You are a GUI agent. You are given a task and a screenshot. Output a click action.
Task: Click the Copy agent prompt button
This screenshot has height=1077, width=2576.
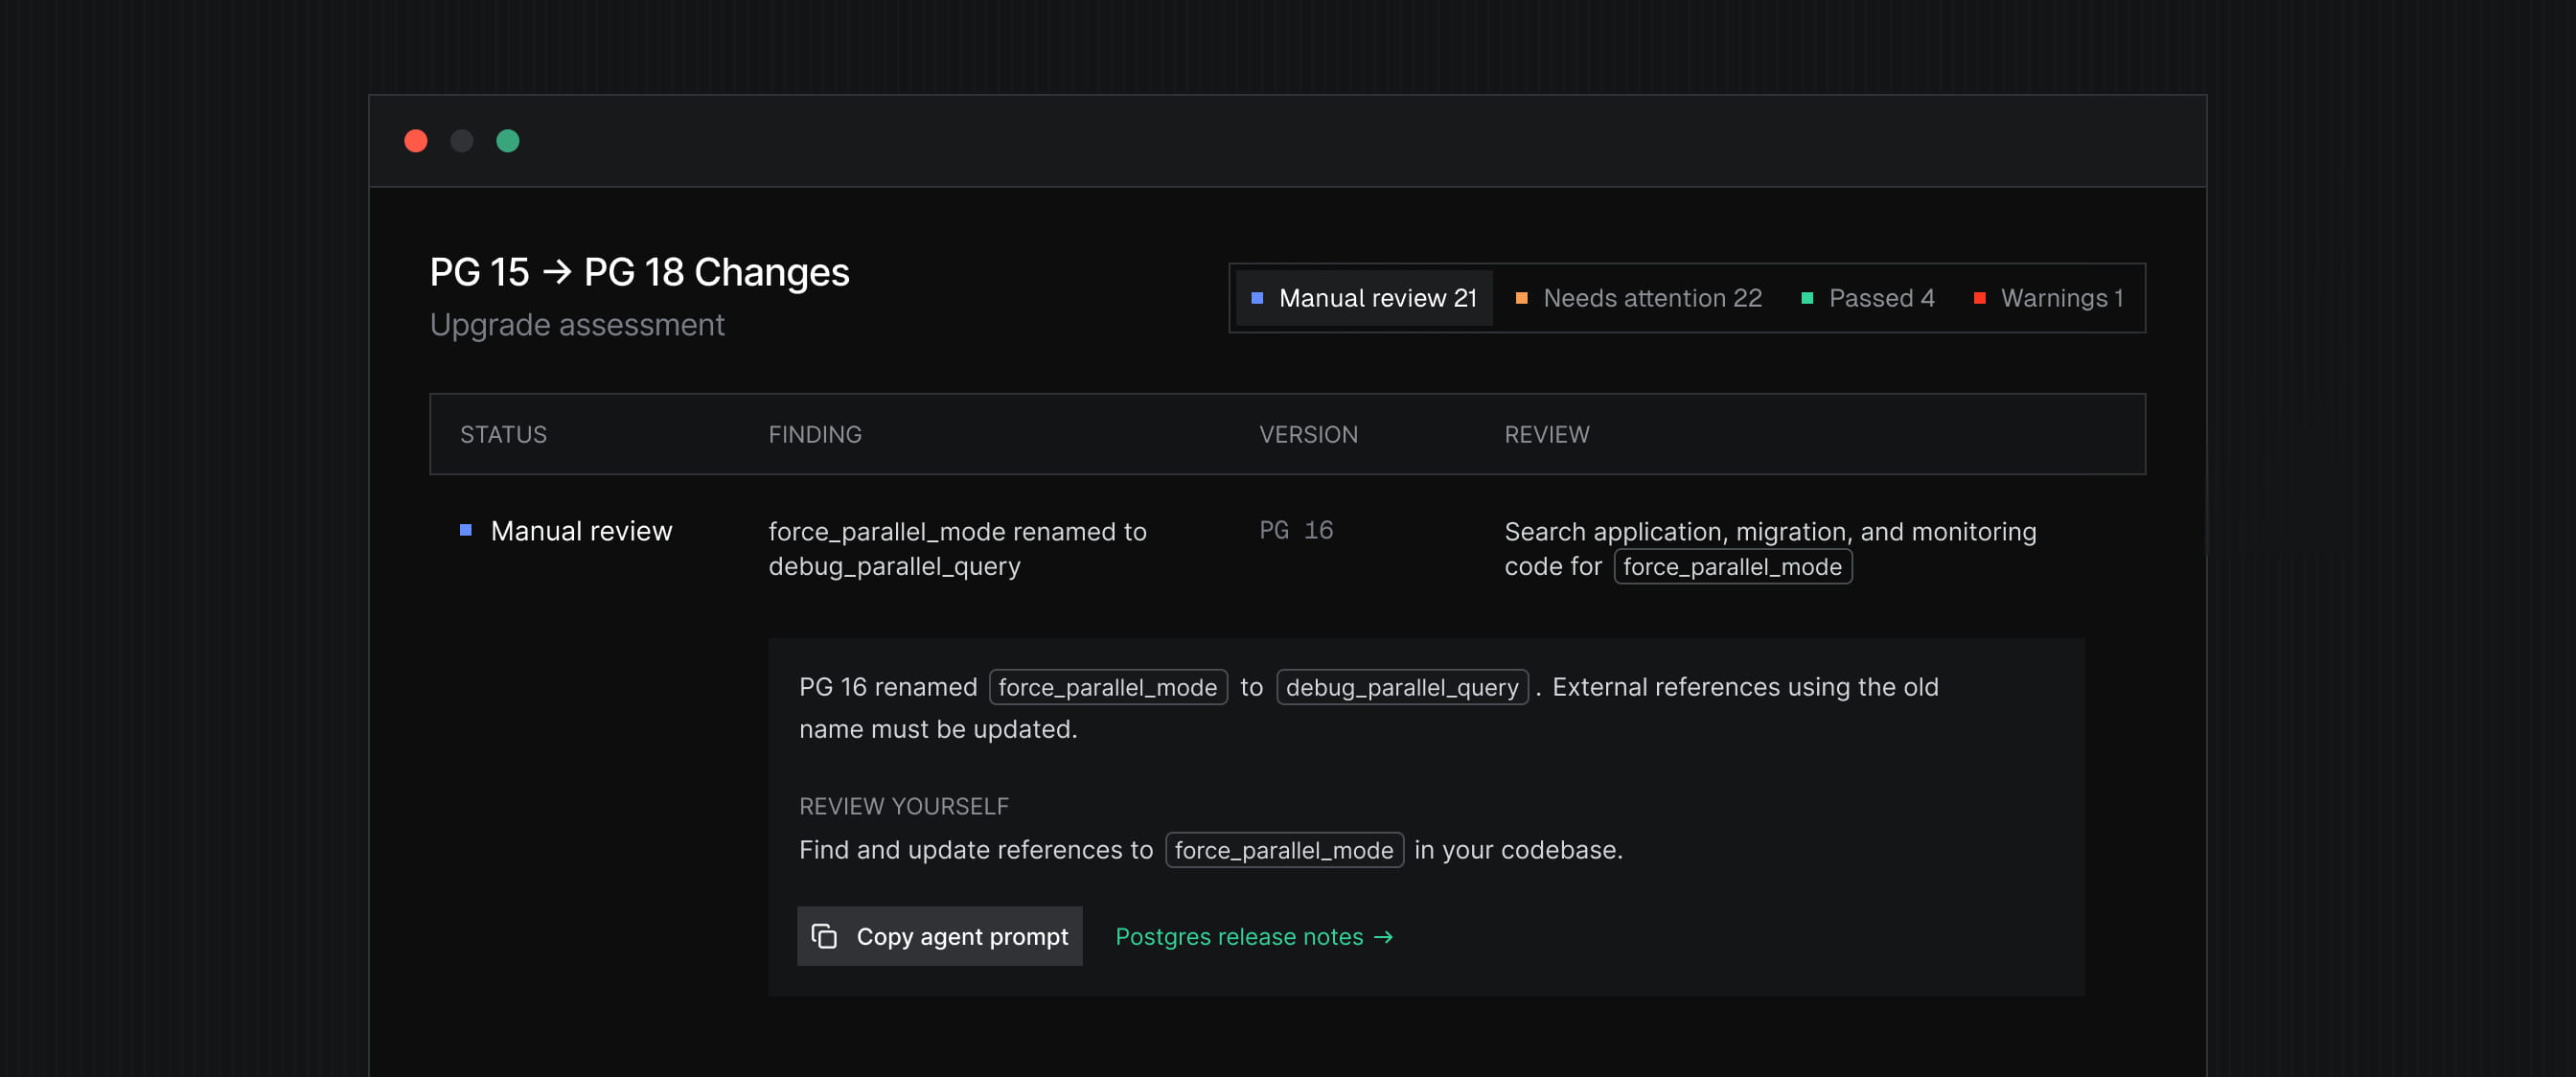939,936
